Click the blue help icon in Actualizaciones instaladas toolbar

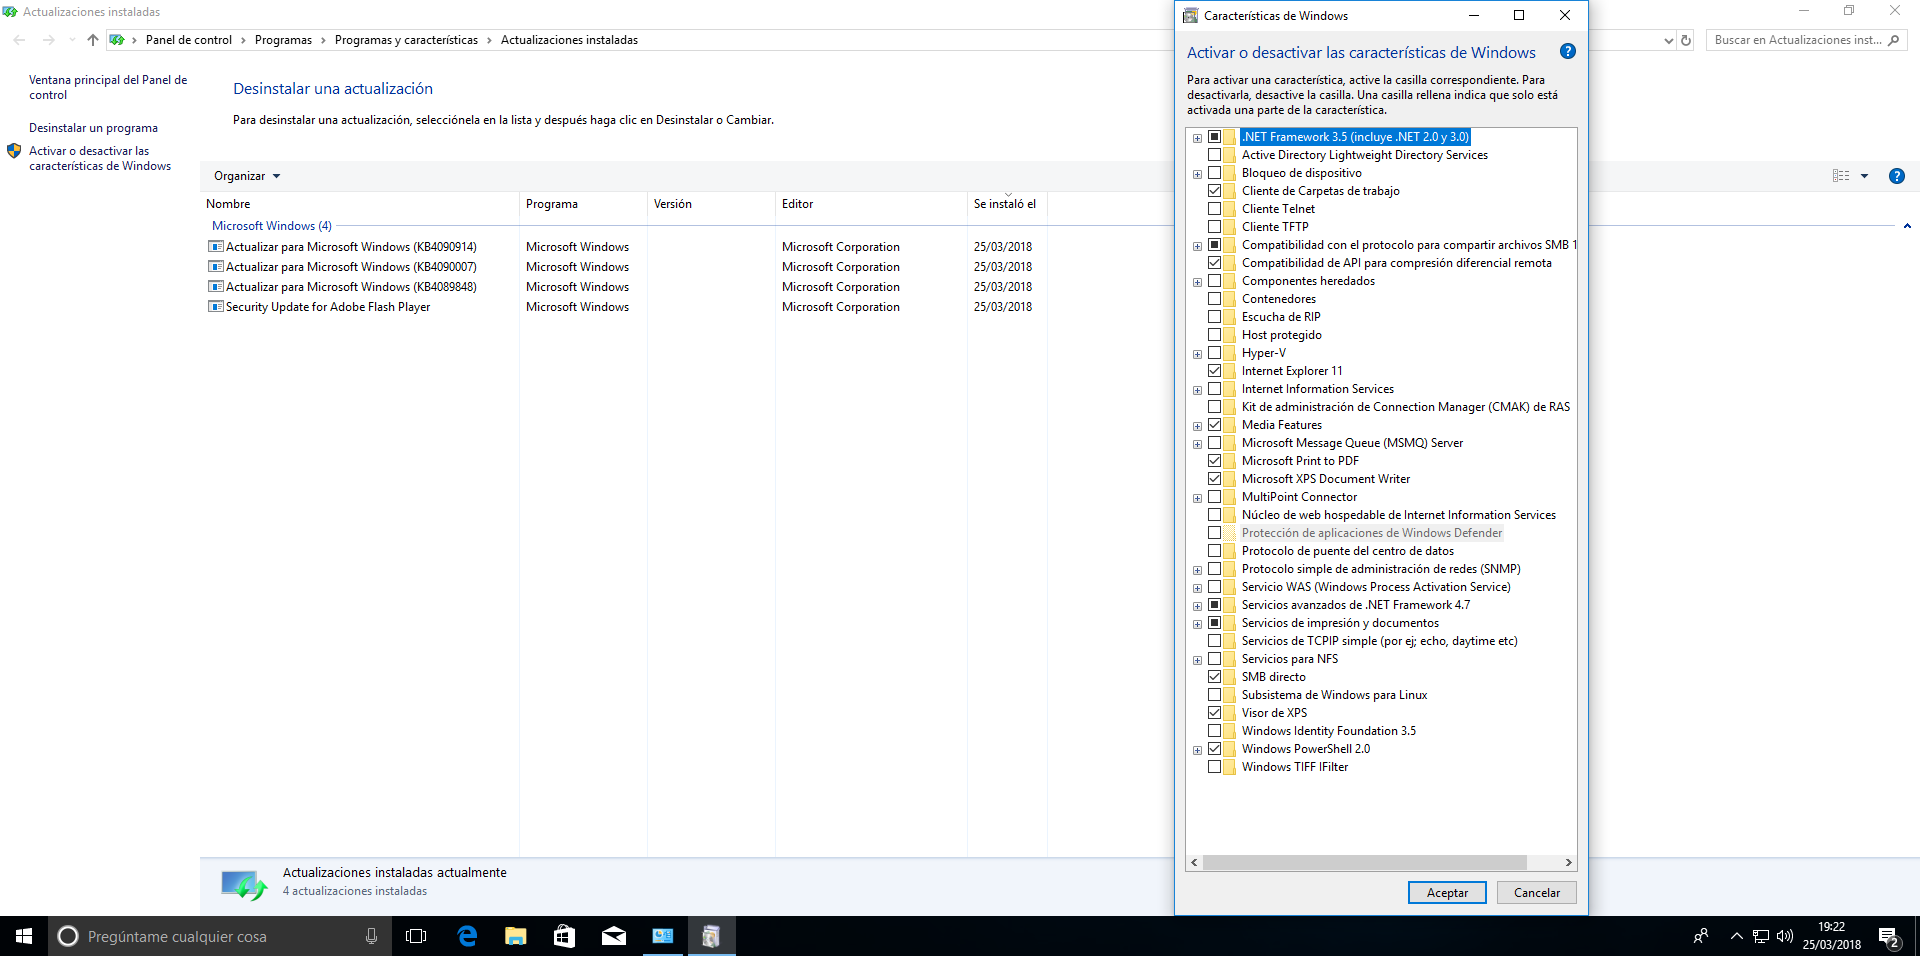point(1896,176)
